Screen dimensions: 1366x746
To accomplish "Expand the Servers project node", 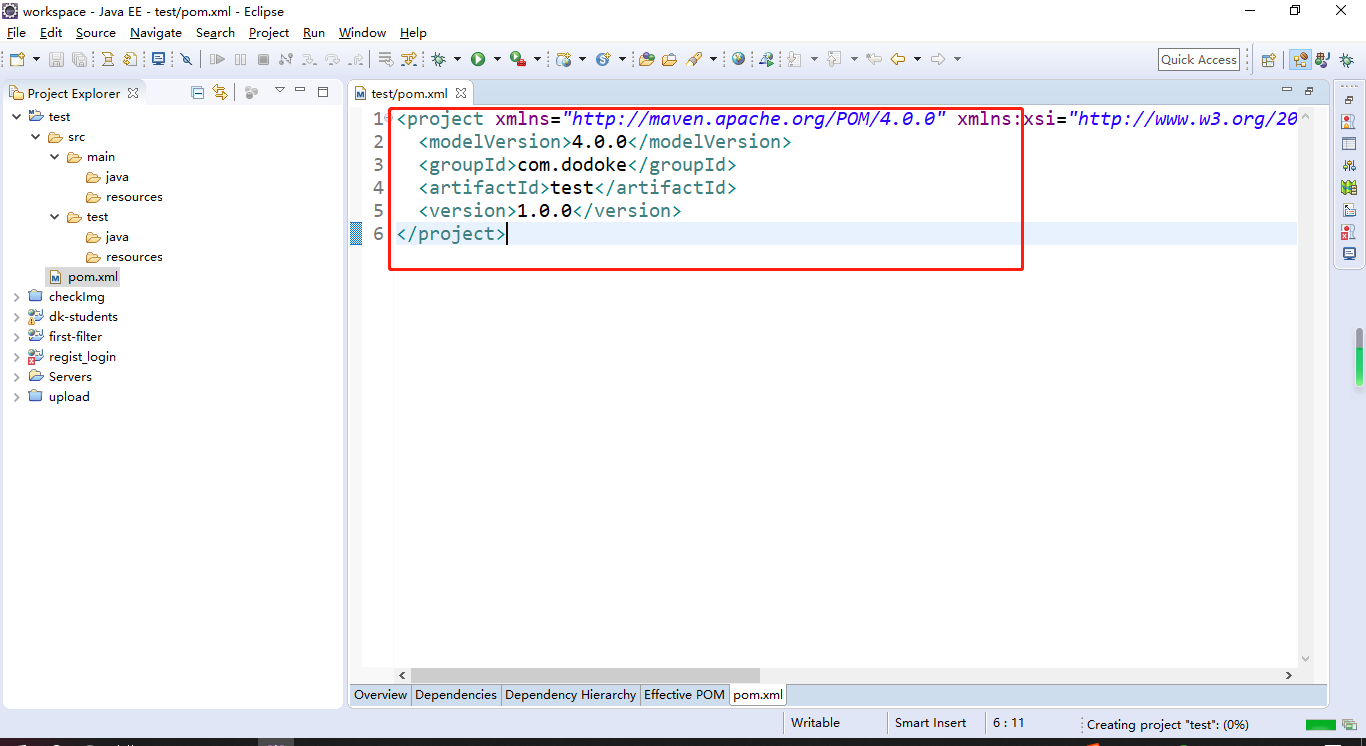I will click(16, 377).
